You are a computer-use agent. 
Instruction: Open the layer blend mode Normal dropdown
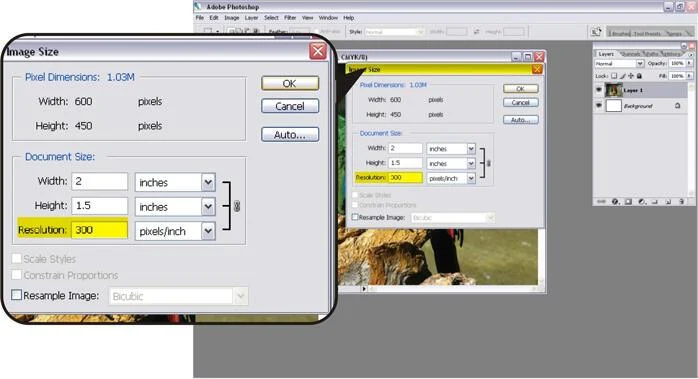620,64
